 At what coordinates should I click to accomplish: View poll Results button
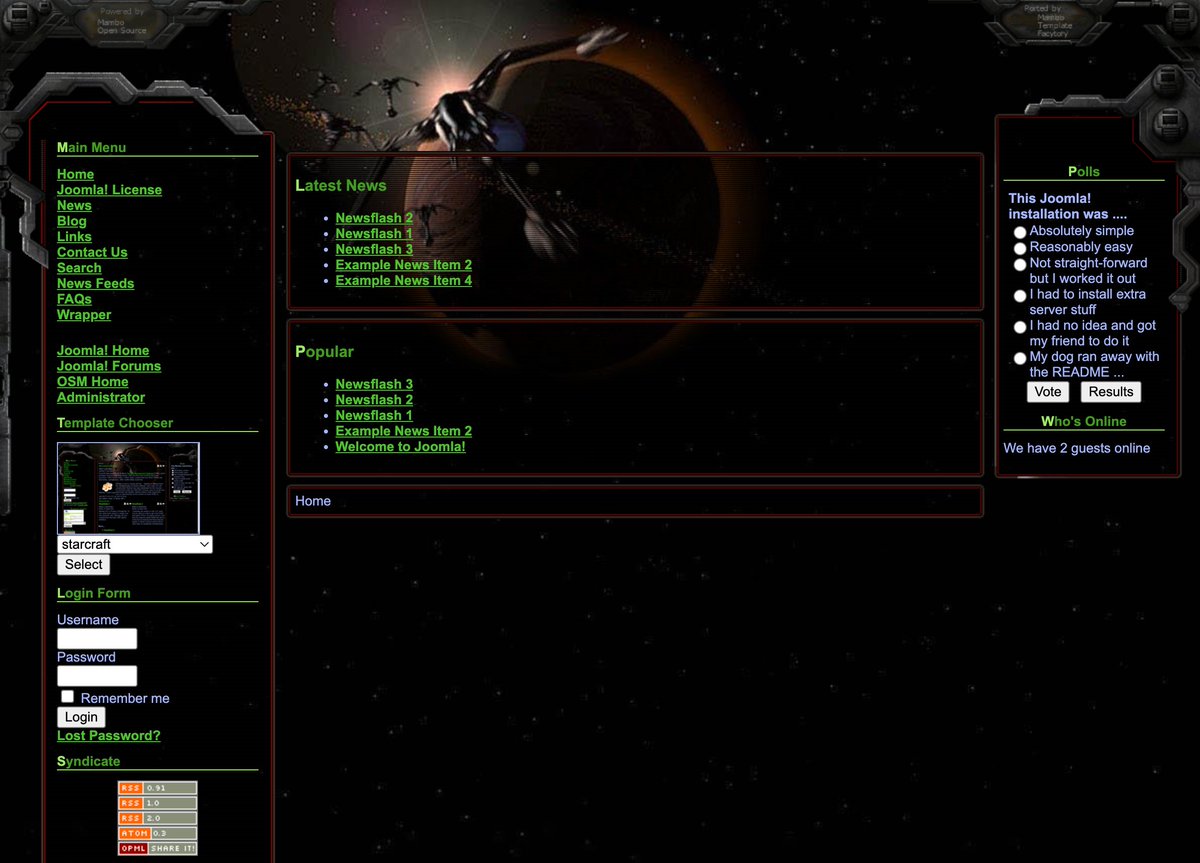point(1111,392)
